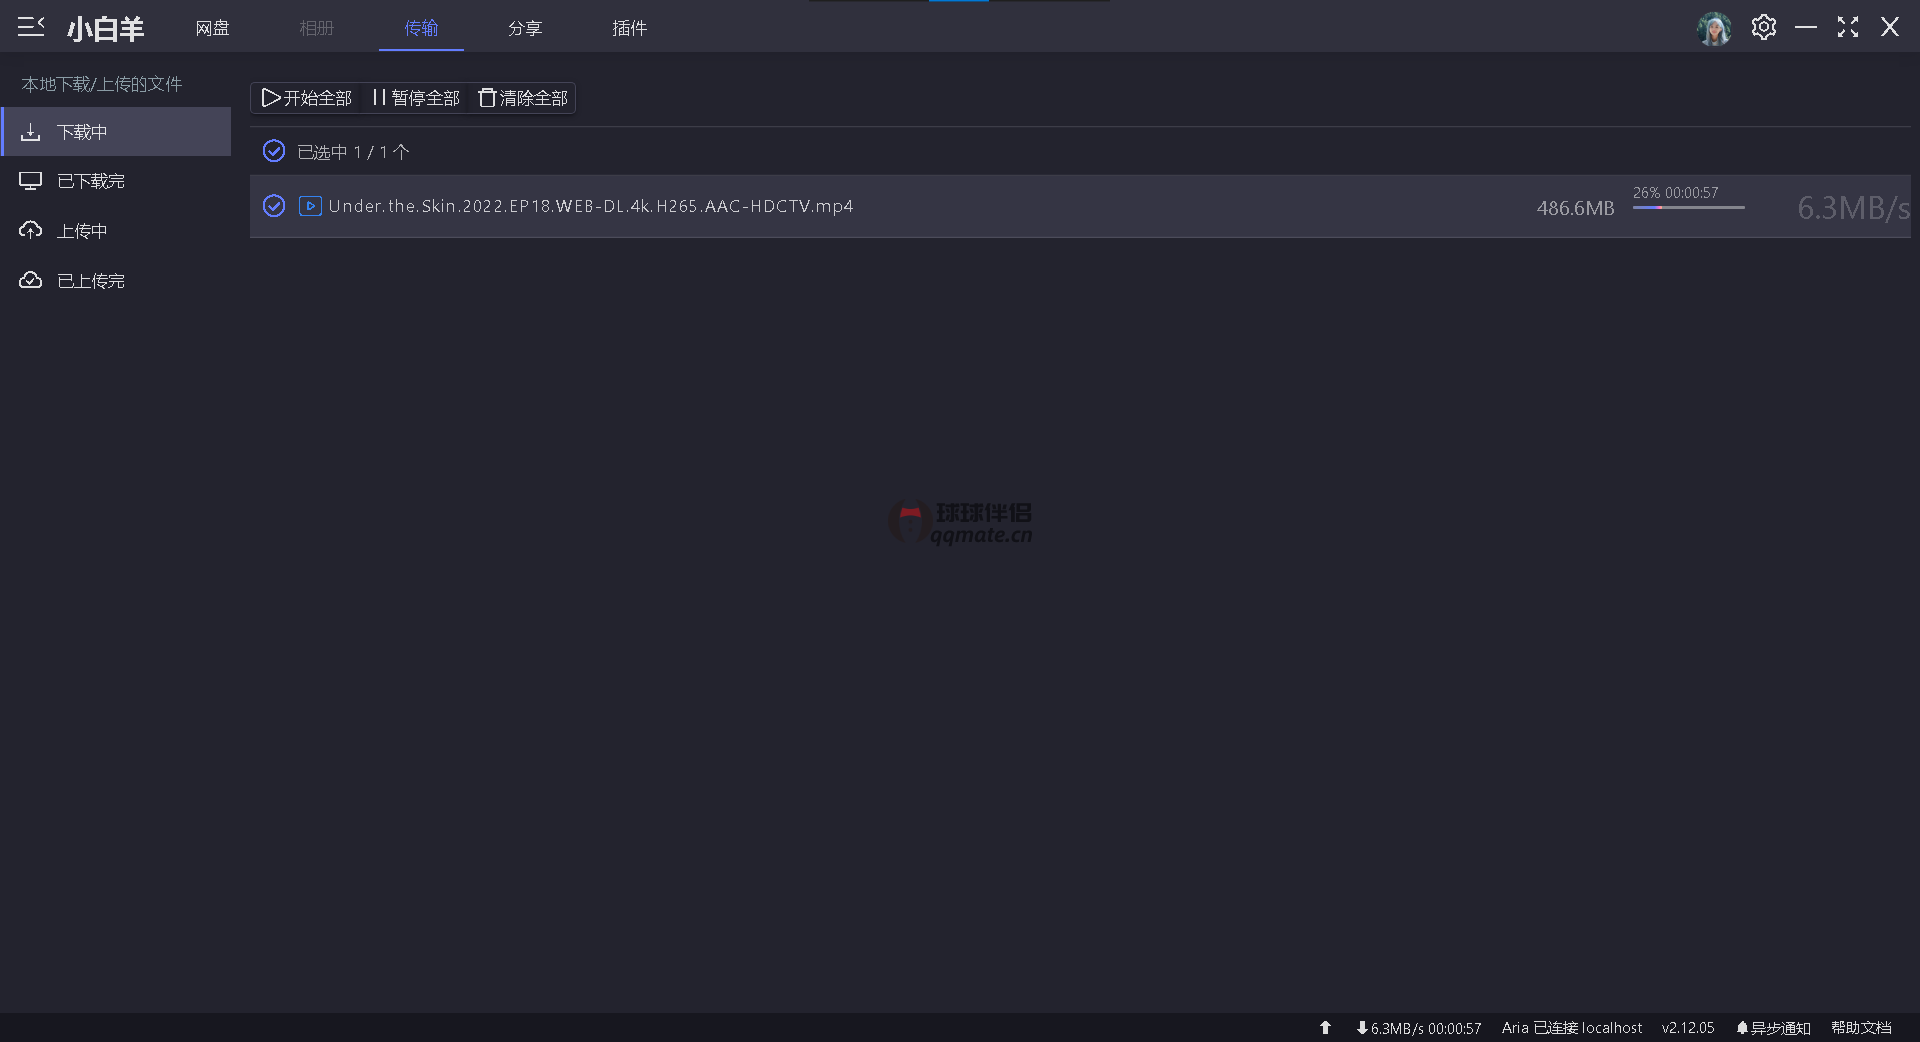1920x1042 pixels.
Task: Switch to the 网盘 tab
Action: (212, 28)
